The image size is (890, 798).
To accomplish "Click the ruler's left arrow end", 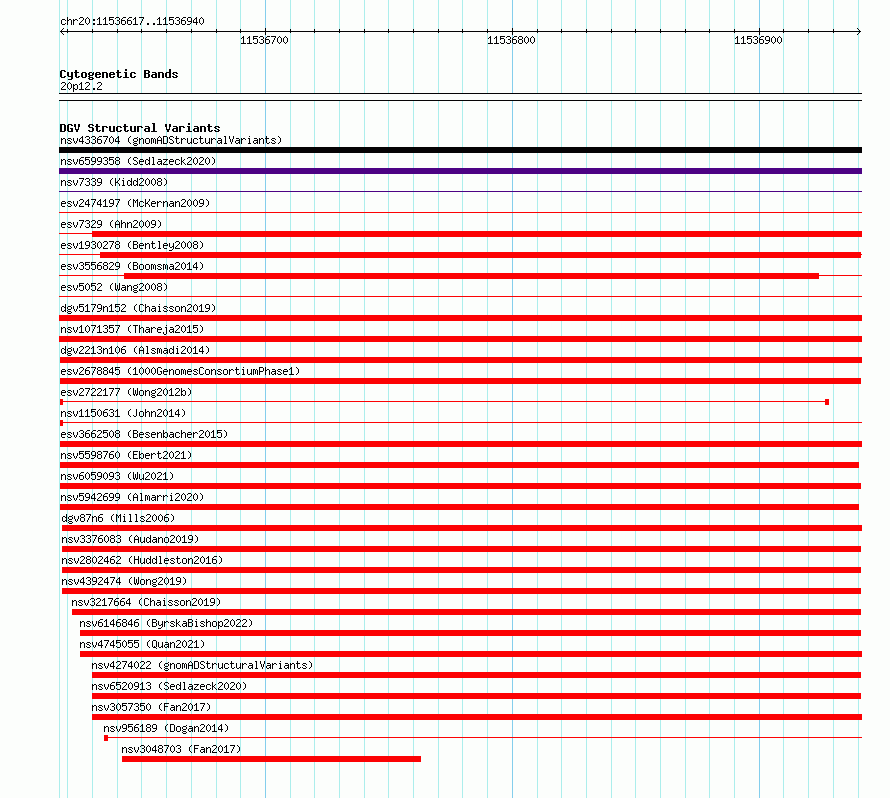I will coord(62,32).
